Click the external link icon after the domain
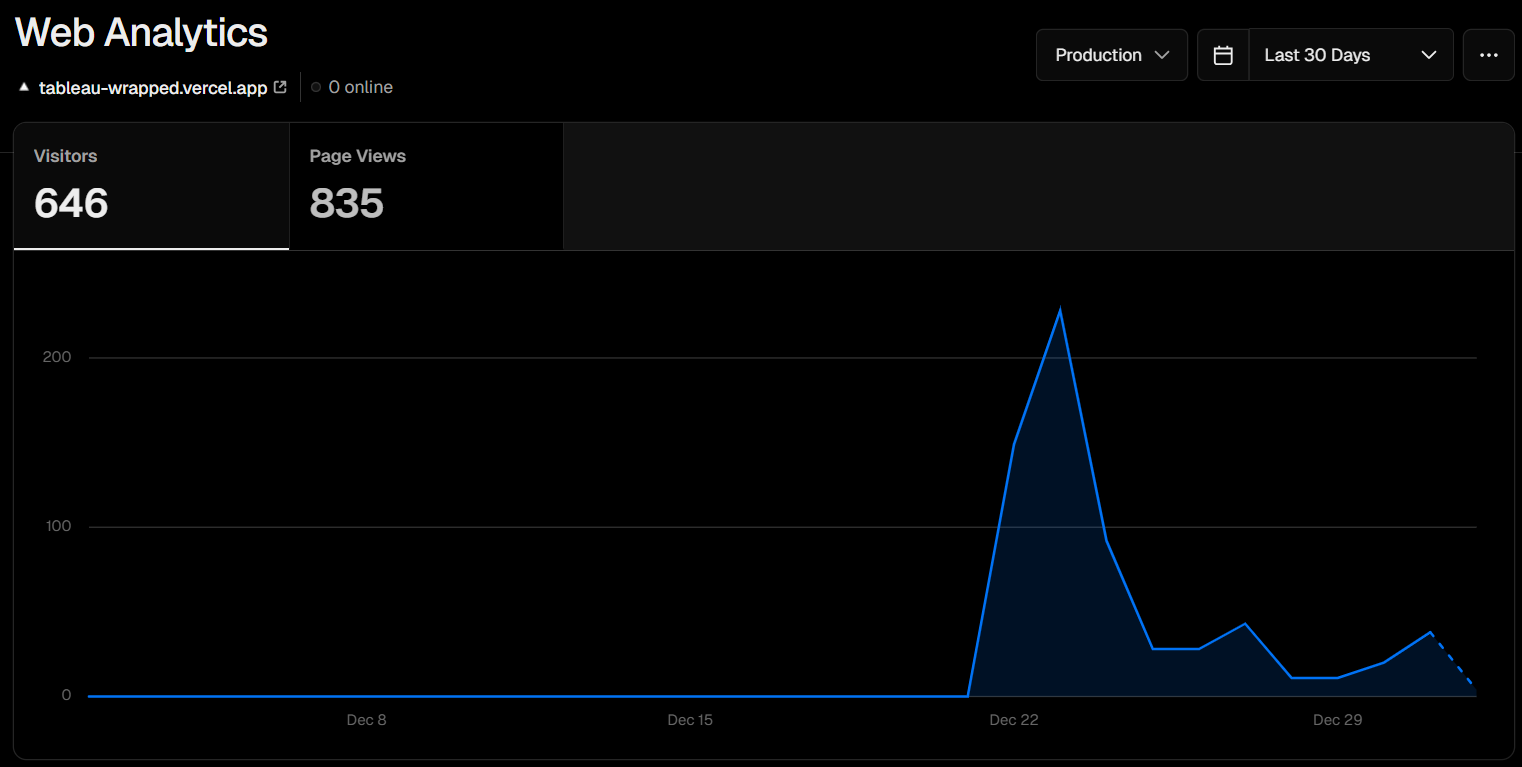The height and width of the screenshot is (767, 1522). (x=280, y=87)
